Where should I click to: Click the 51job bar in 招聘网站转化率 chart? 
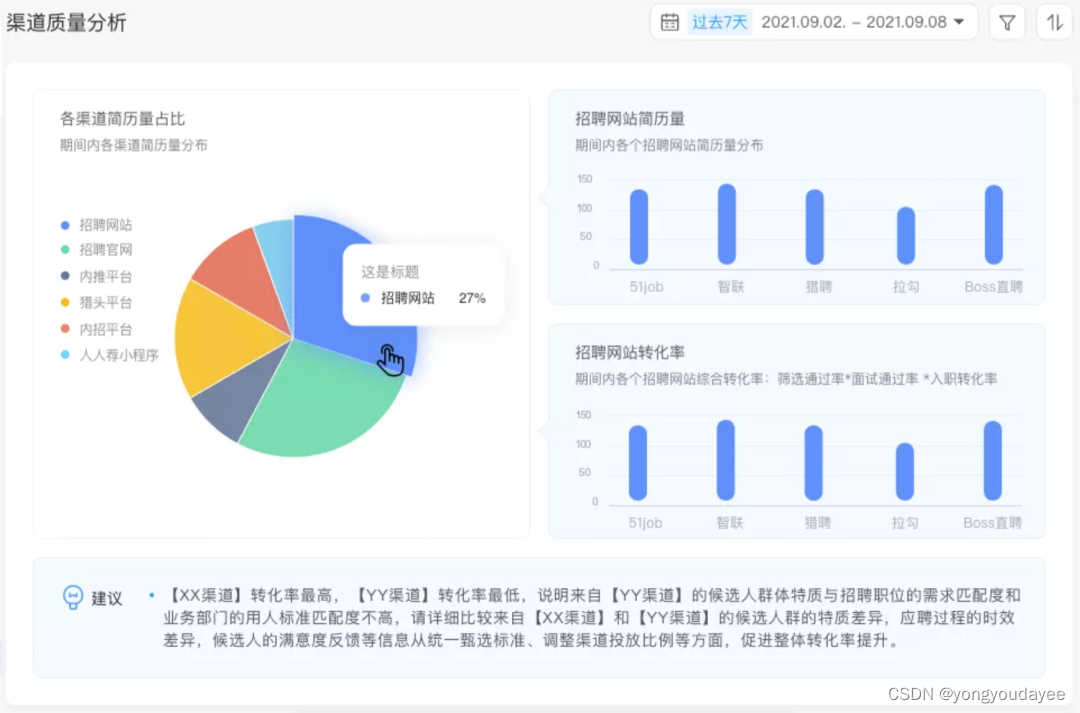(x=638, y=464)
